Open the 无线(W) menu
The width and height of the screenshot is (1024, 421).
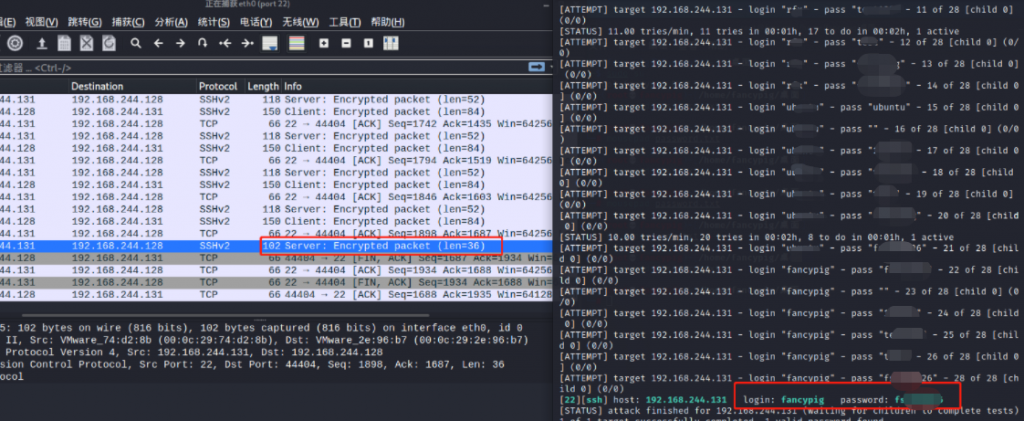coord(300,22)
